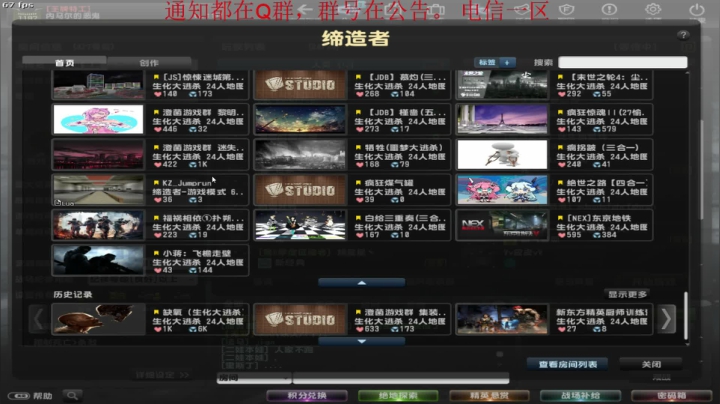The width and height of the screenshot is (720, 404).
Task: Select the 牺牲(噩梦大逃杀) map title
Action: (404, 147)
